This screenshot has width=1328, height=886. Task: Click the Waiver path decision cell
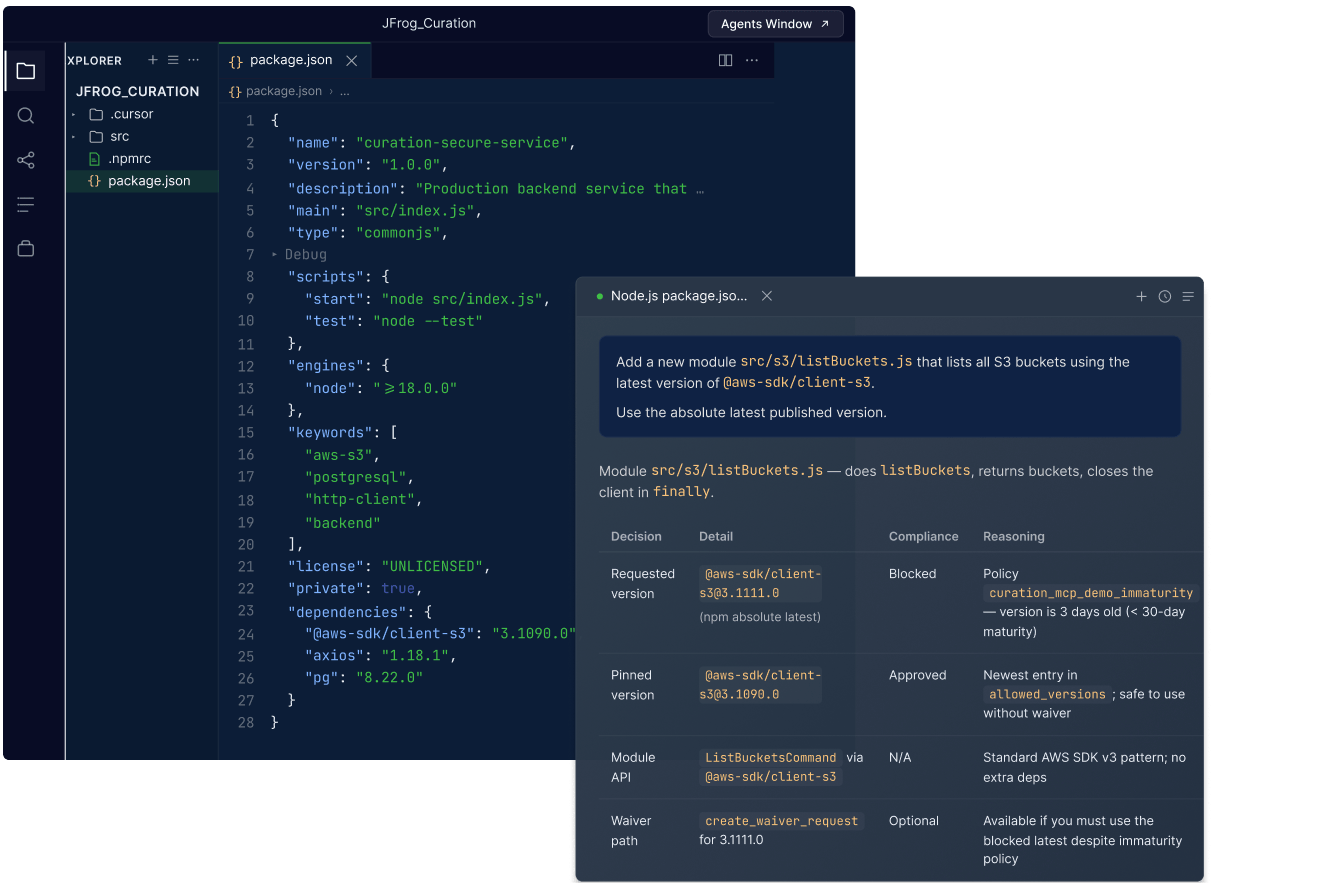631,831
